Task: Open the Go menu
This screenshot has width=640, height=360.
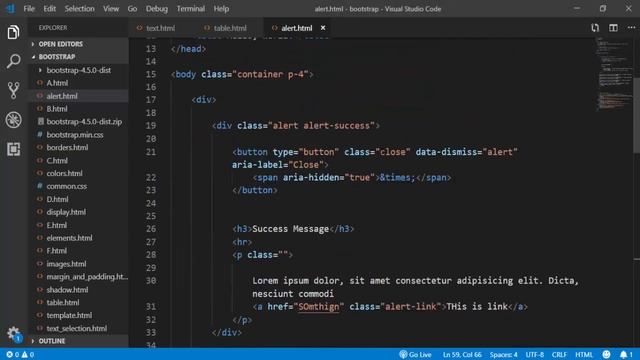Action: [132, 9]
